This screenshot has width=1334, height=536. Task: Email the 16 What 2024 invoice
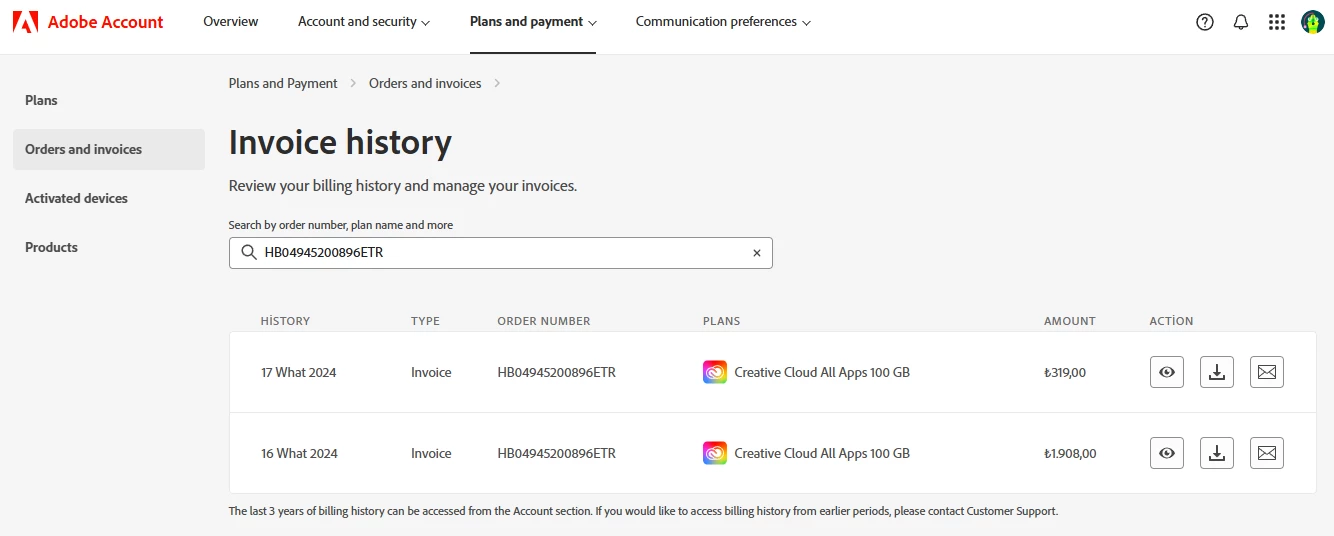pyautogui.click(x=1267, y=453)
